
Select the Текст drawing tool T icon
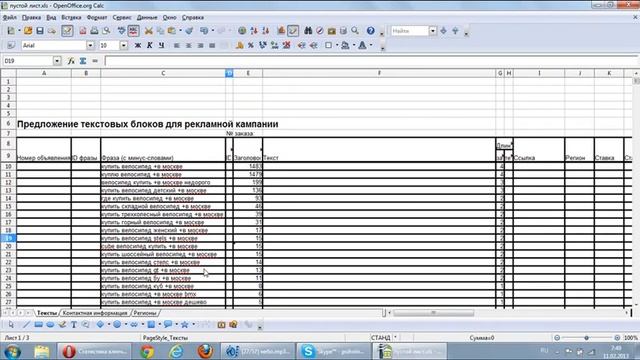click(74, 325)
